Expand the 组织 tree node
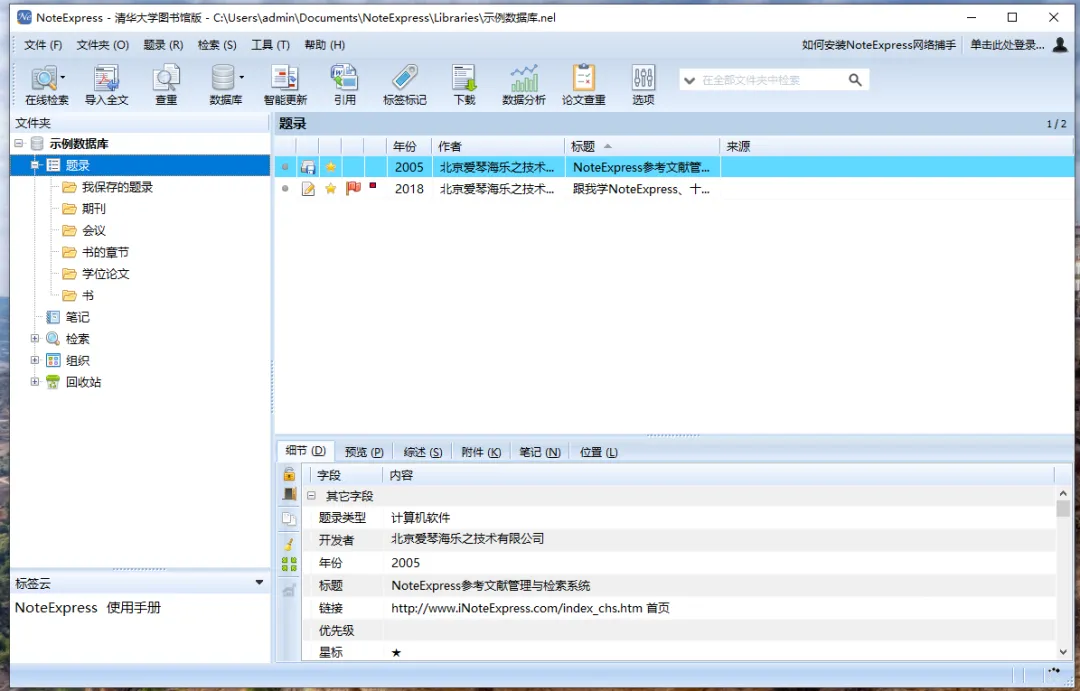1080x691 pixels. (x=34, y=360)
